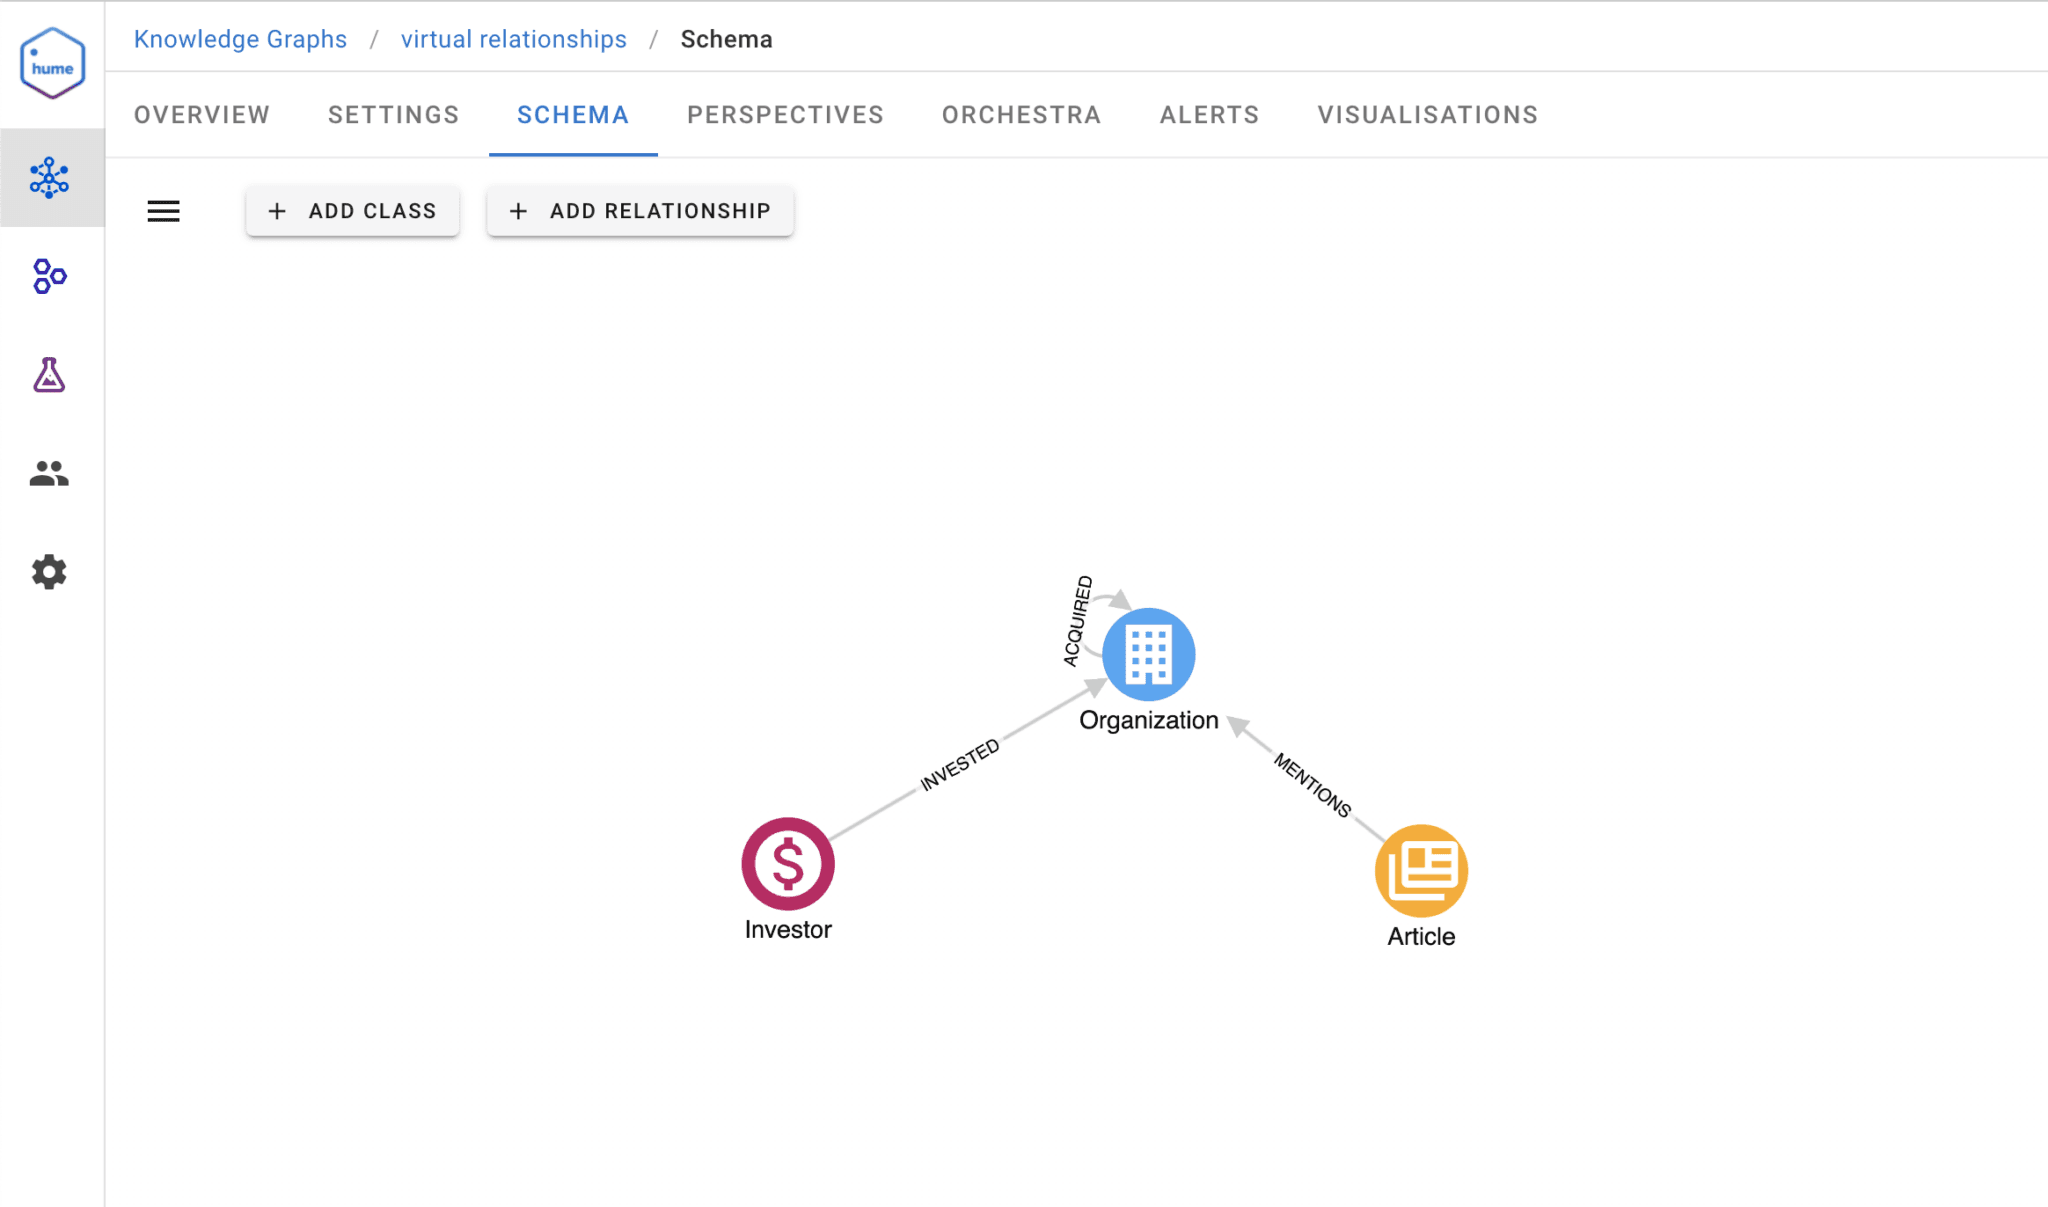This screenshot has height=1207, width=2048.
Task: Open the virtual relationships breadcrumb link
Action: pos(513,39)
